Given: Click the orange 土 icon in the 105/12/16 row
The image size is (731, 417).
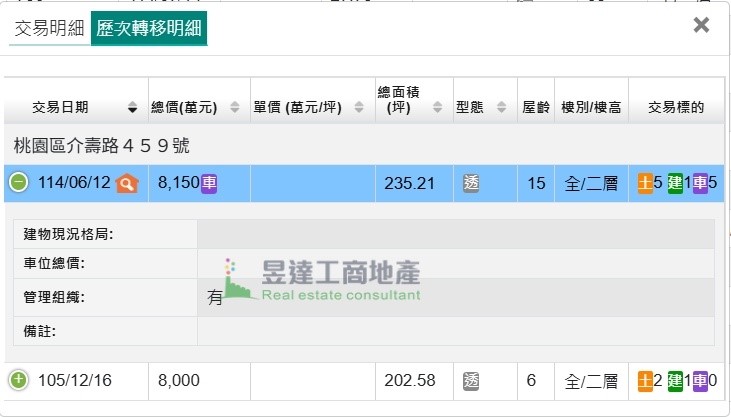Looking at the screenshot, I should 645,381.
